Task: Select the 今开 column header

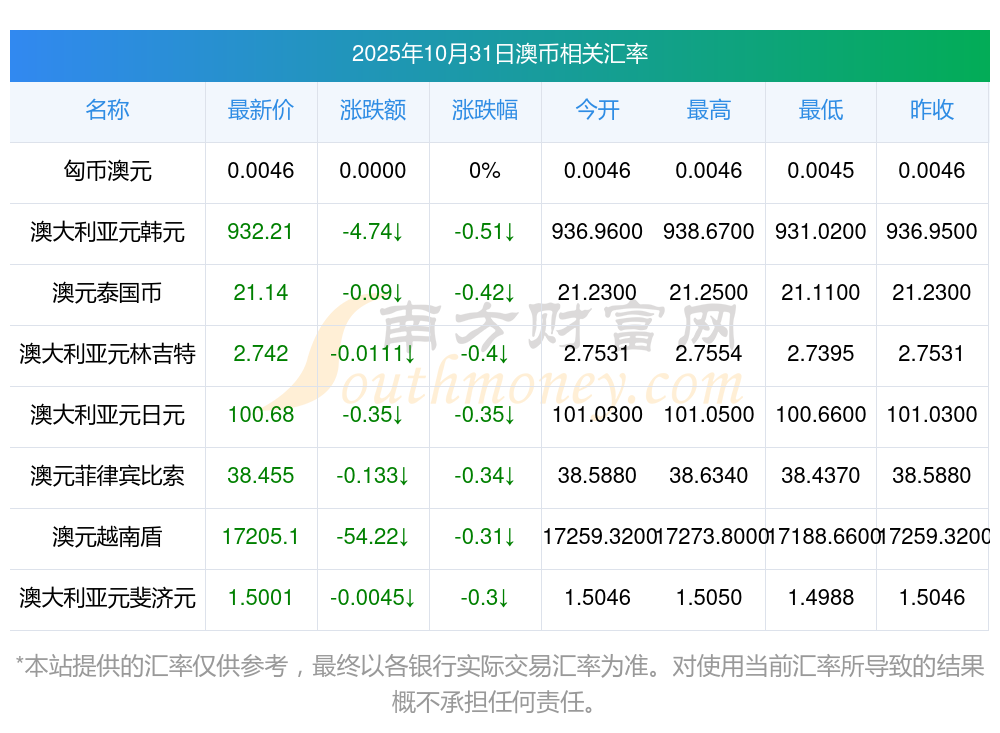Action: 597,110
